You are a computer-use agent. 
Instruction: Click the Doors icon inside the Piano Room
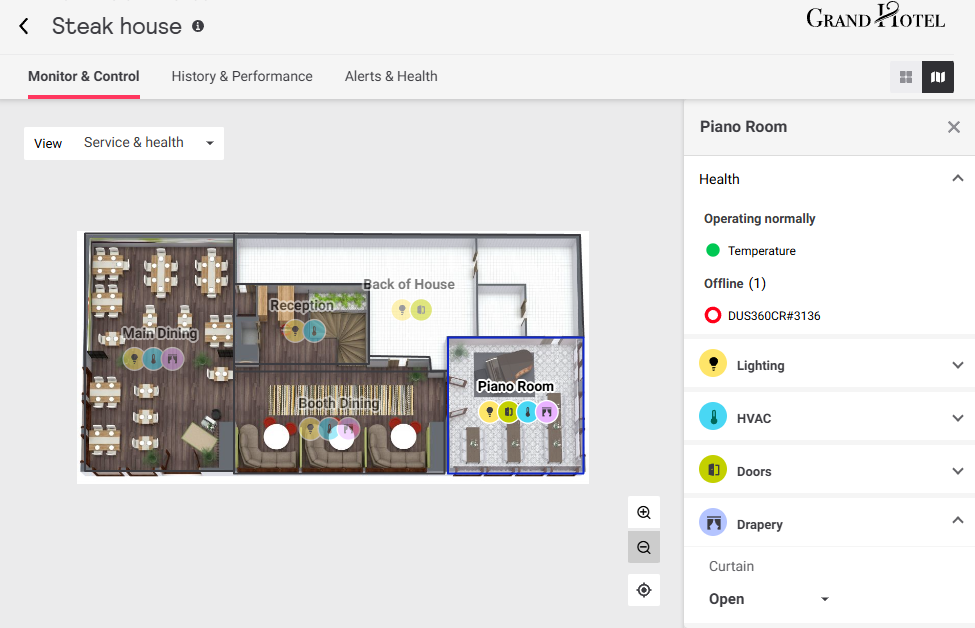pyautogui.click(x=508, y=411)
